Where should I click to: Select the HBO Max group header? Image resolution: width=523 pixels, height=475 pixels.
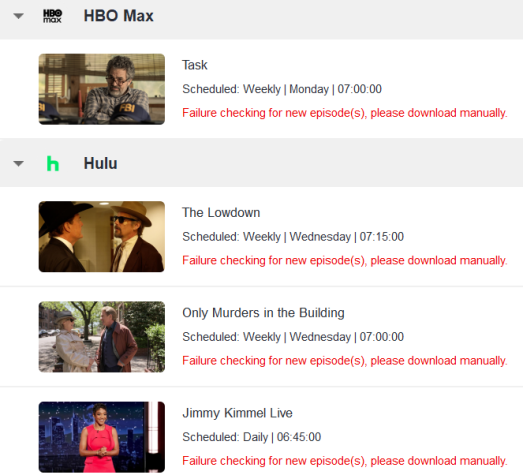[x=262, y=19]
